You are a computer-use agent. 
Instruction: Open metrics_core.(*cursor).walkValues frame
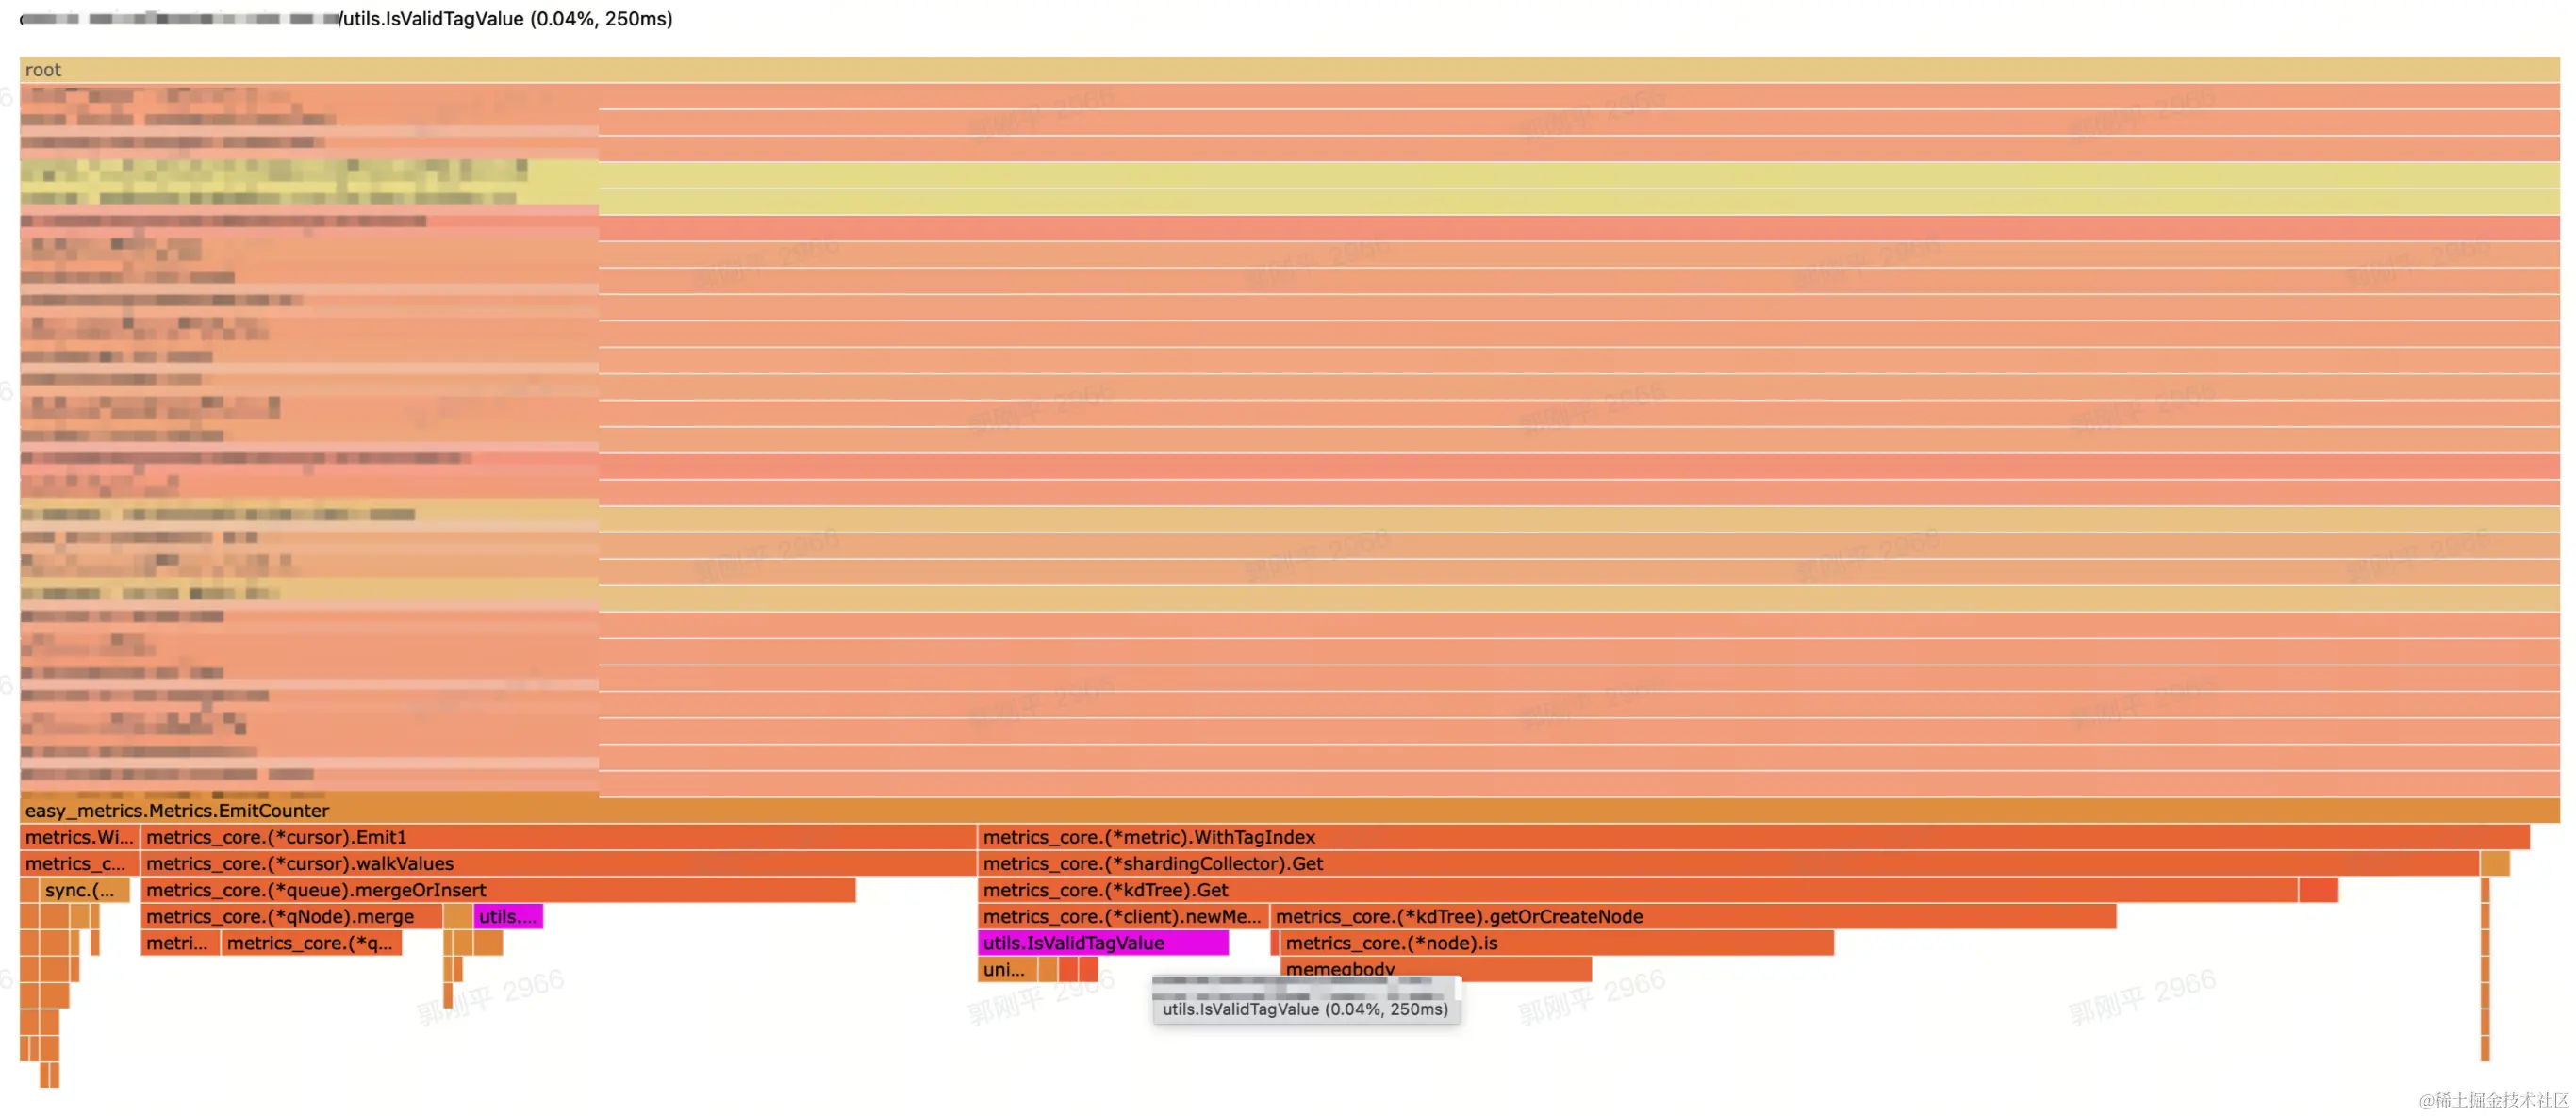[x=558, y=864]
